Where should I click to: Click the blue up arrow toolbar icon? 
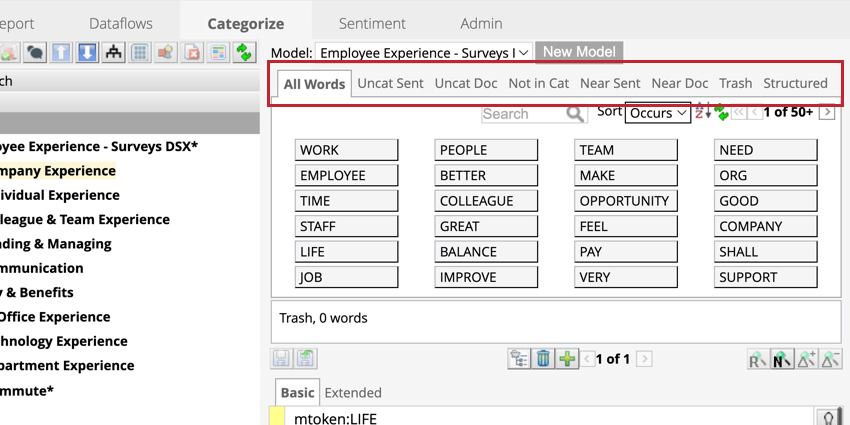pyautogui.click(x=62, y=53)
